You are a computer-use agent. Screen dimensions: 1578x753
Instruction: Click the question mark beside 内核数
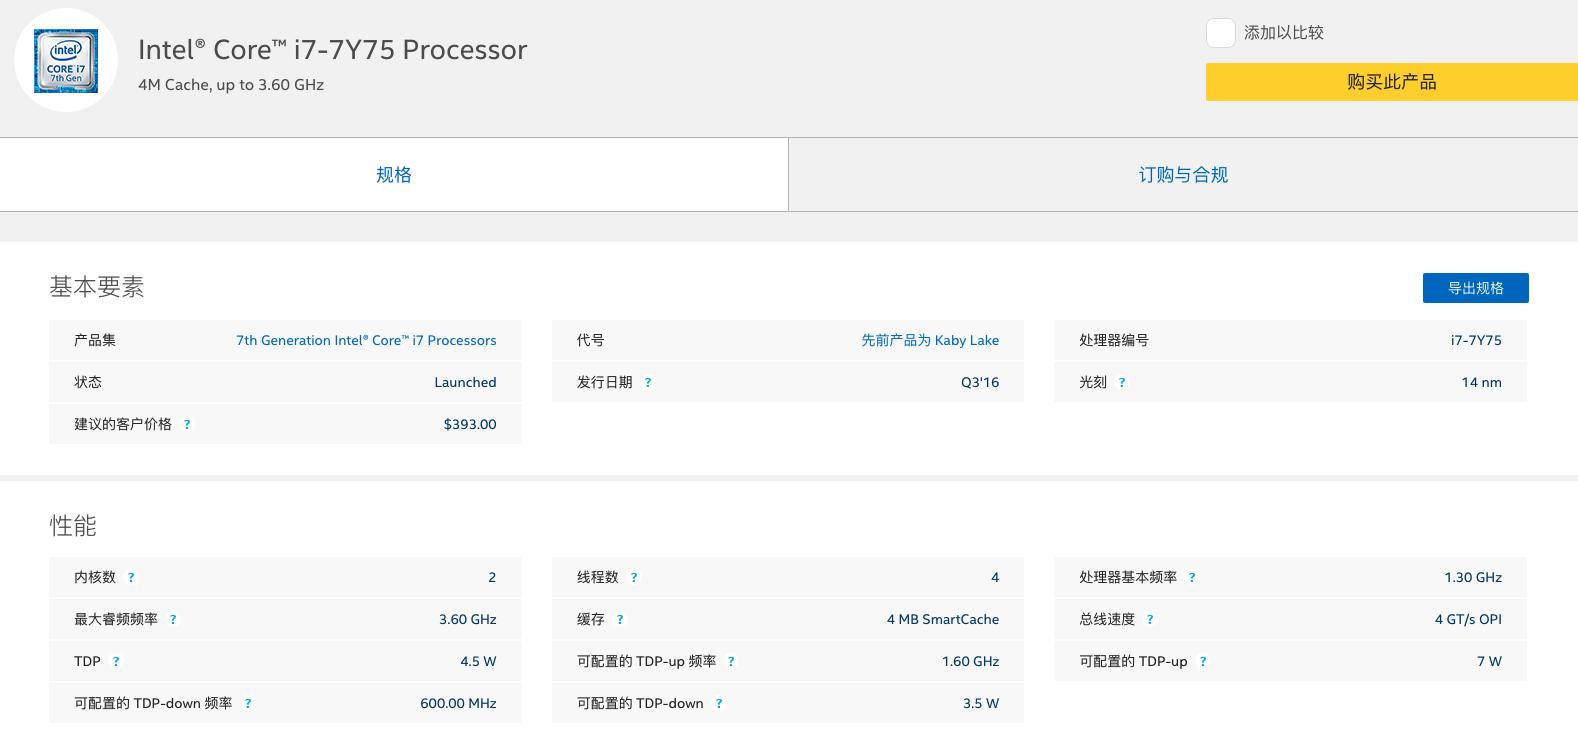[131, 578]
